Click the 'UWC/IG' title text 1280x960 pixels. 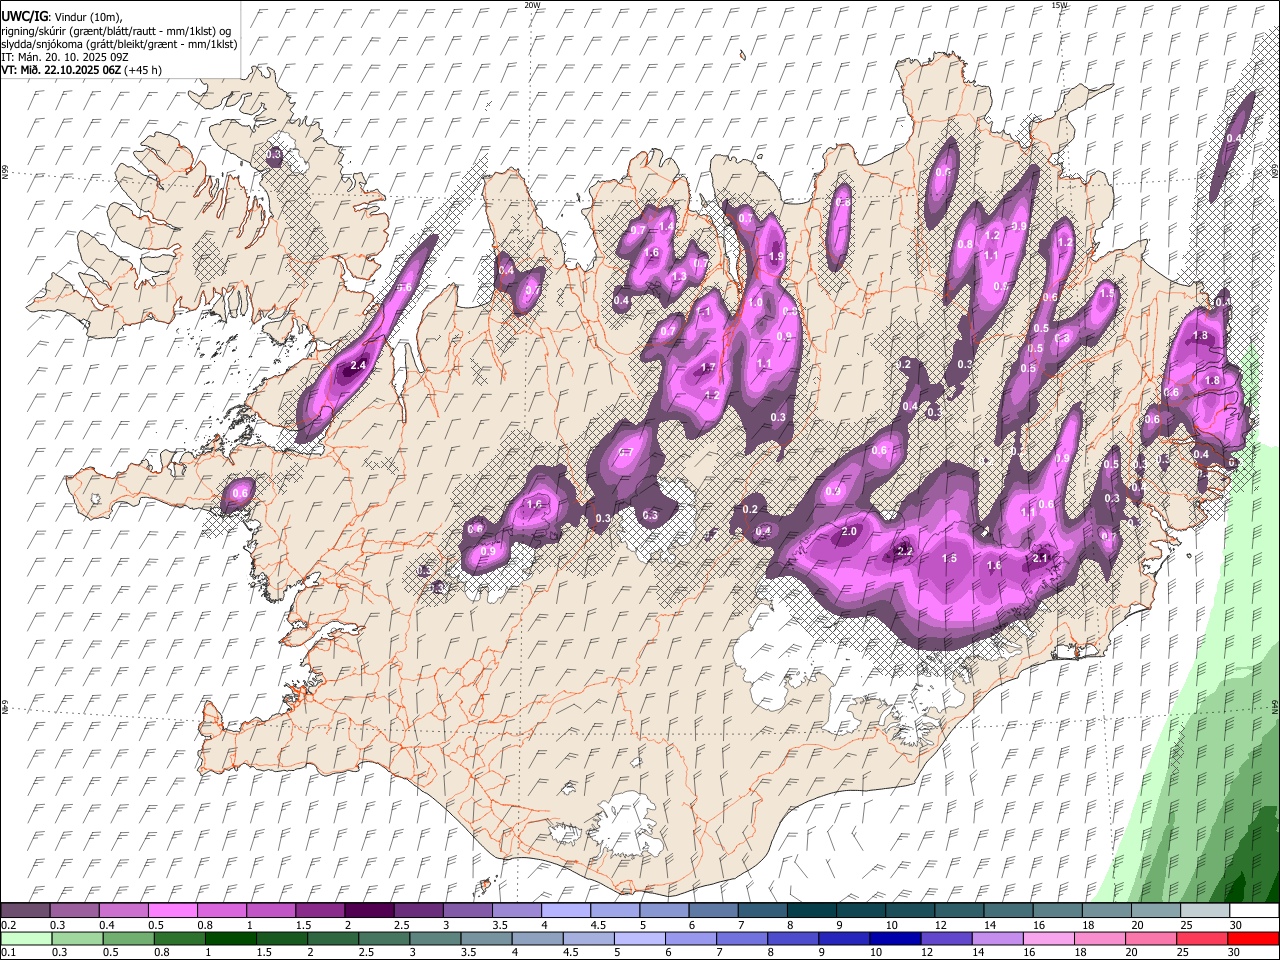(x=24, y=15)
